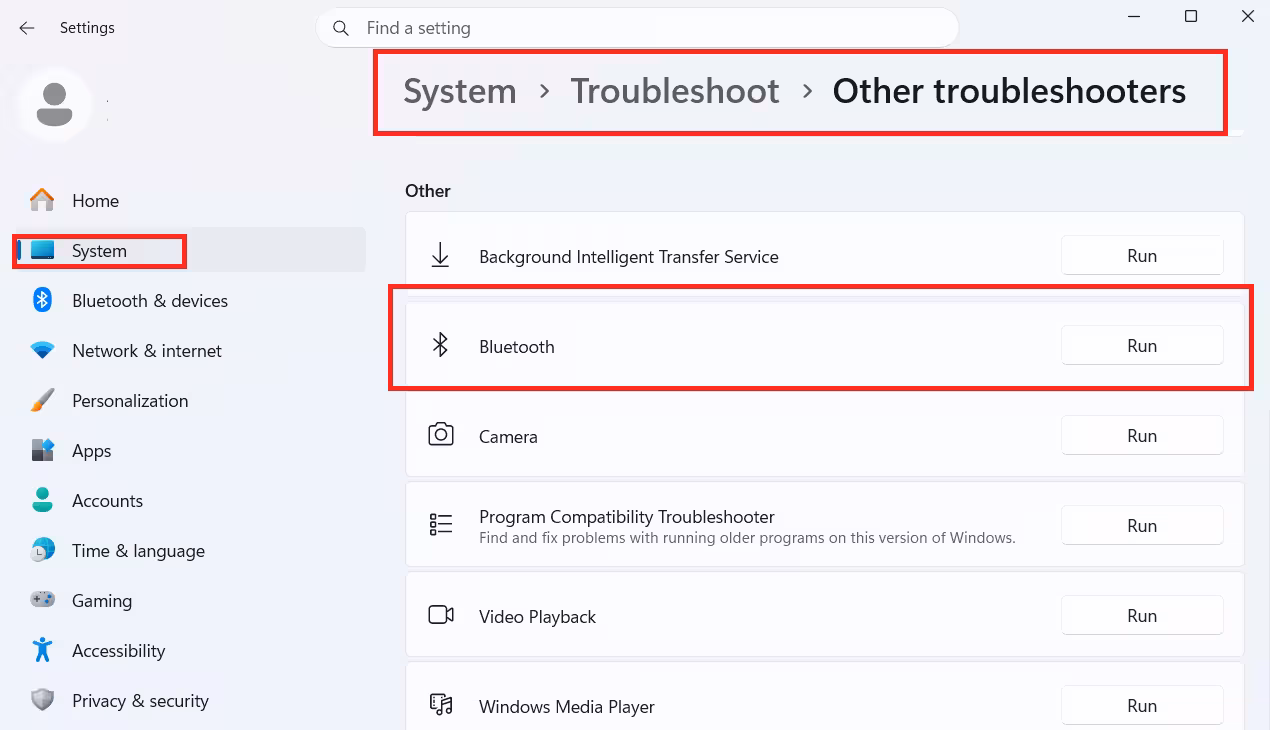Run the Bluetooth troubleshooter

1142,346
